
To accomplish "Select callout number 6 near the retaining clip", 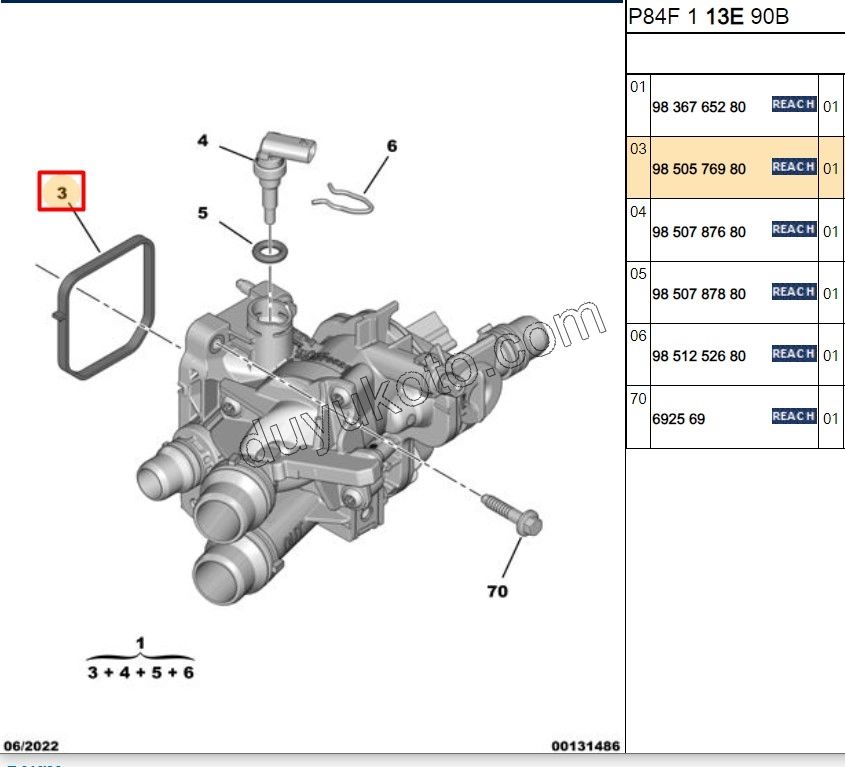I will coord(391,146).
